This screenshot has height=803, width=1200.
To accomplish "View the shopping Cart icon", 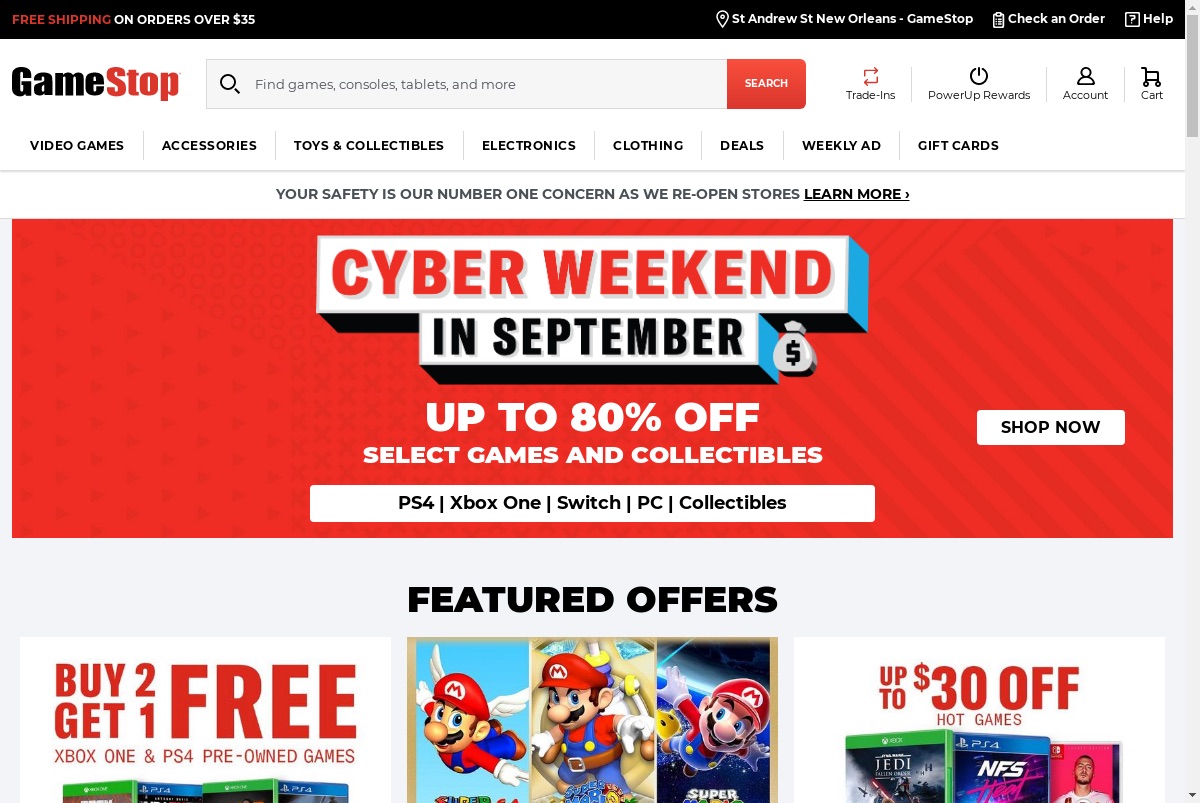I will tap(1151, 76).
